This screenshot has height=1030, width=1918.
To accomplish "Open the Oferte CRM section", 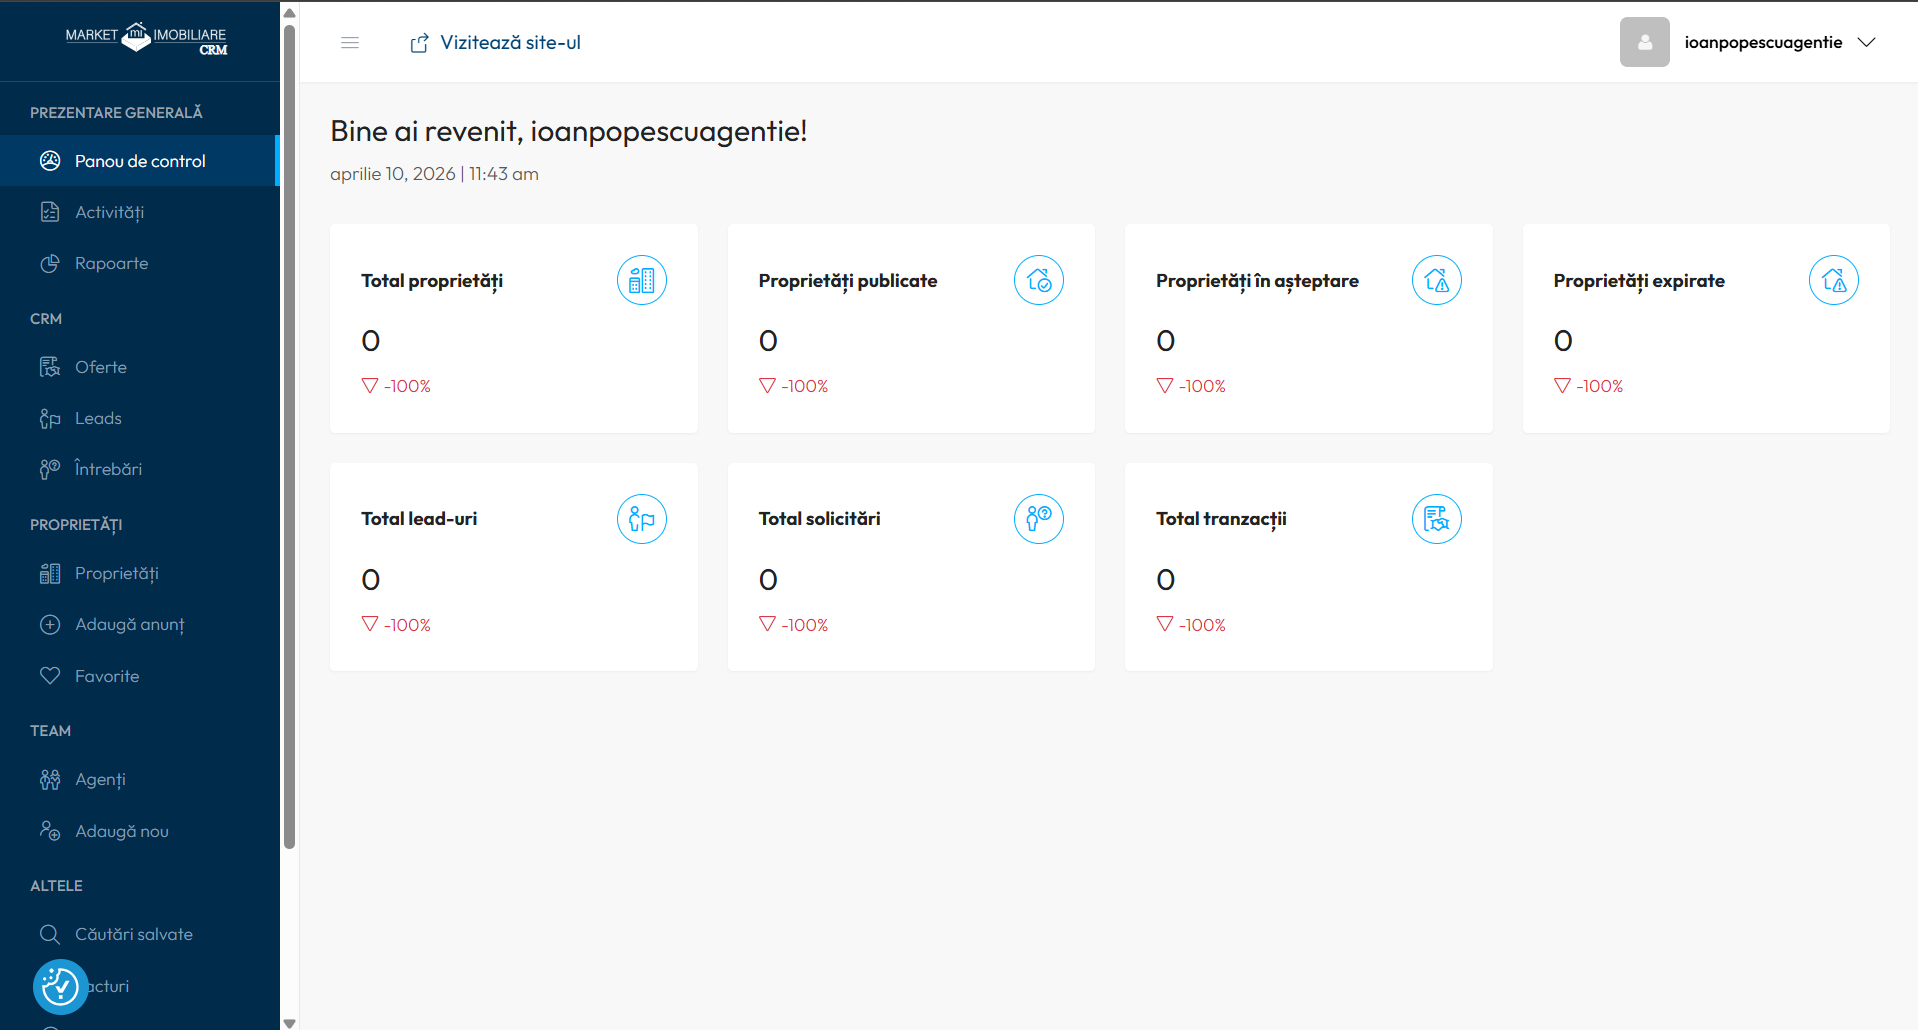I will [100, 367].
